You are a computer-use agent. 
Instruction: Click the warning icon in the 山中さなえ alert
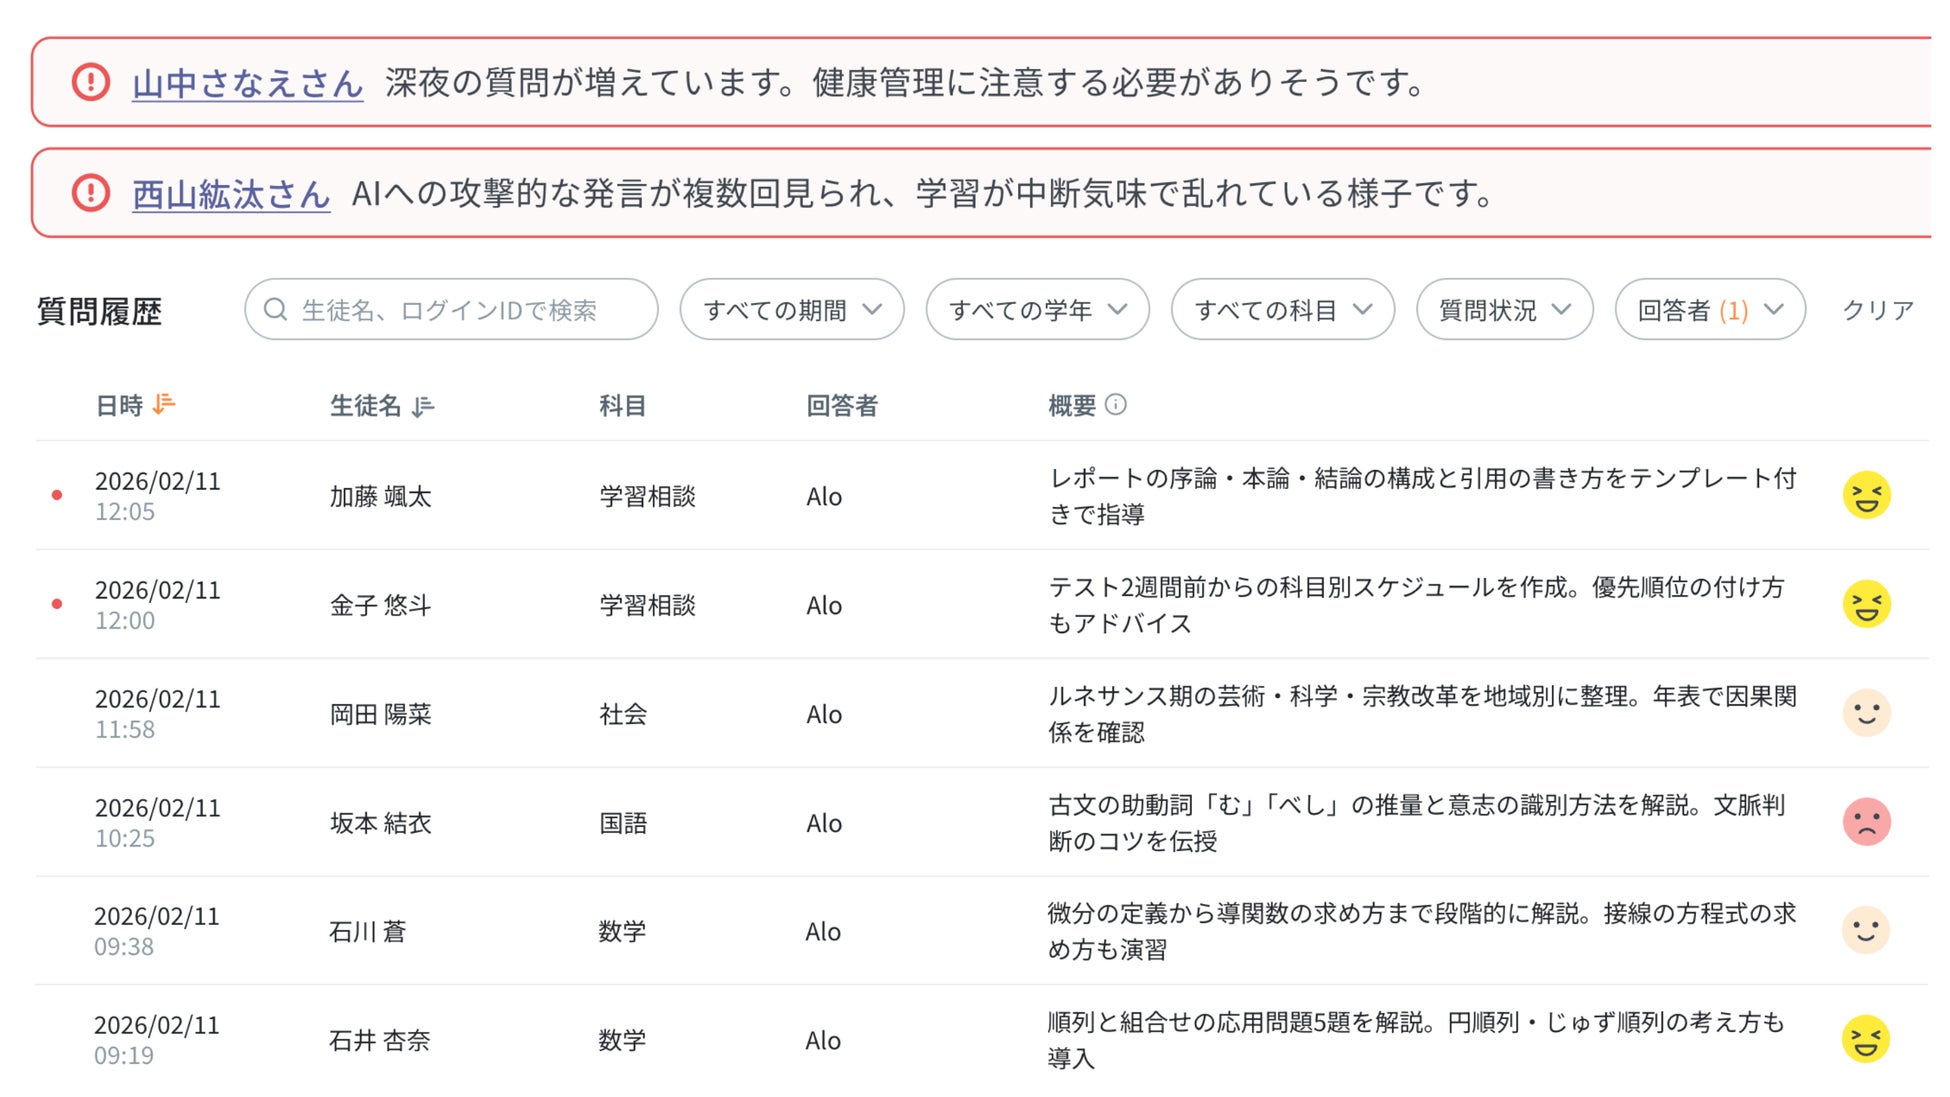point(91,82)
